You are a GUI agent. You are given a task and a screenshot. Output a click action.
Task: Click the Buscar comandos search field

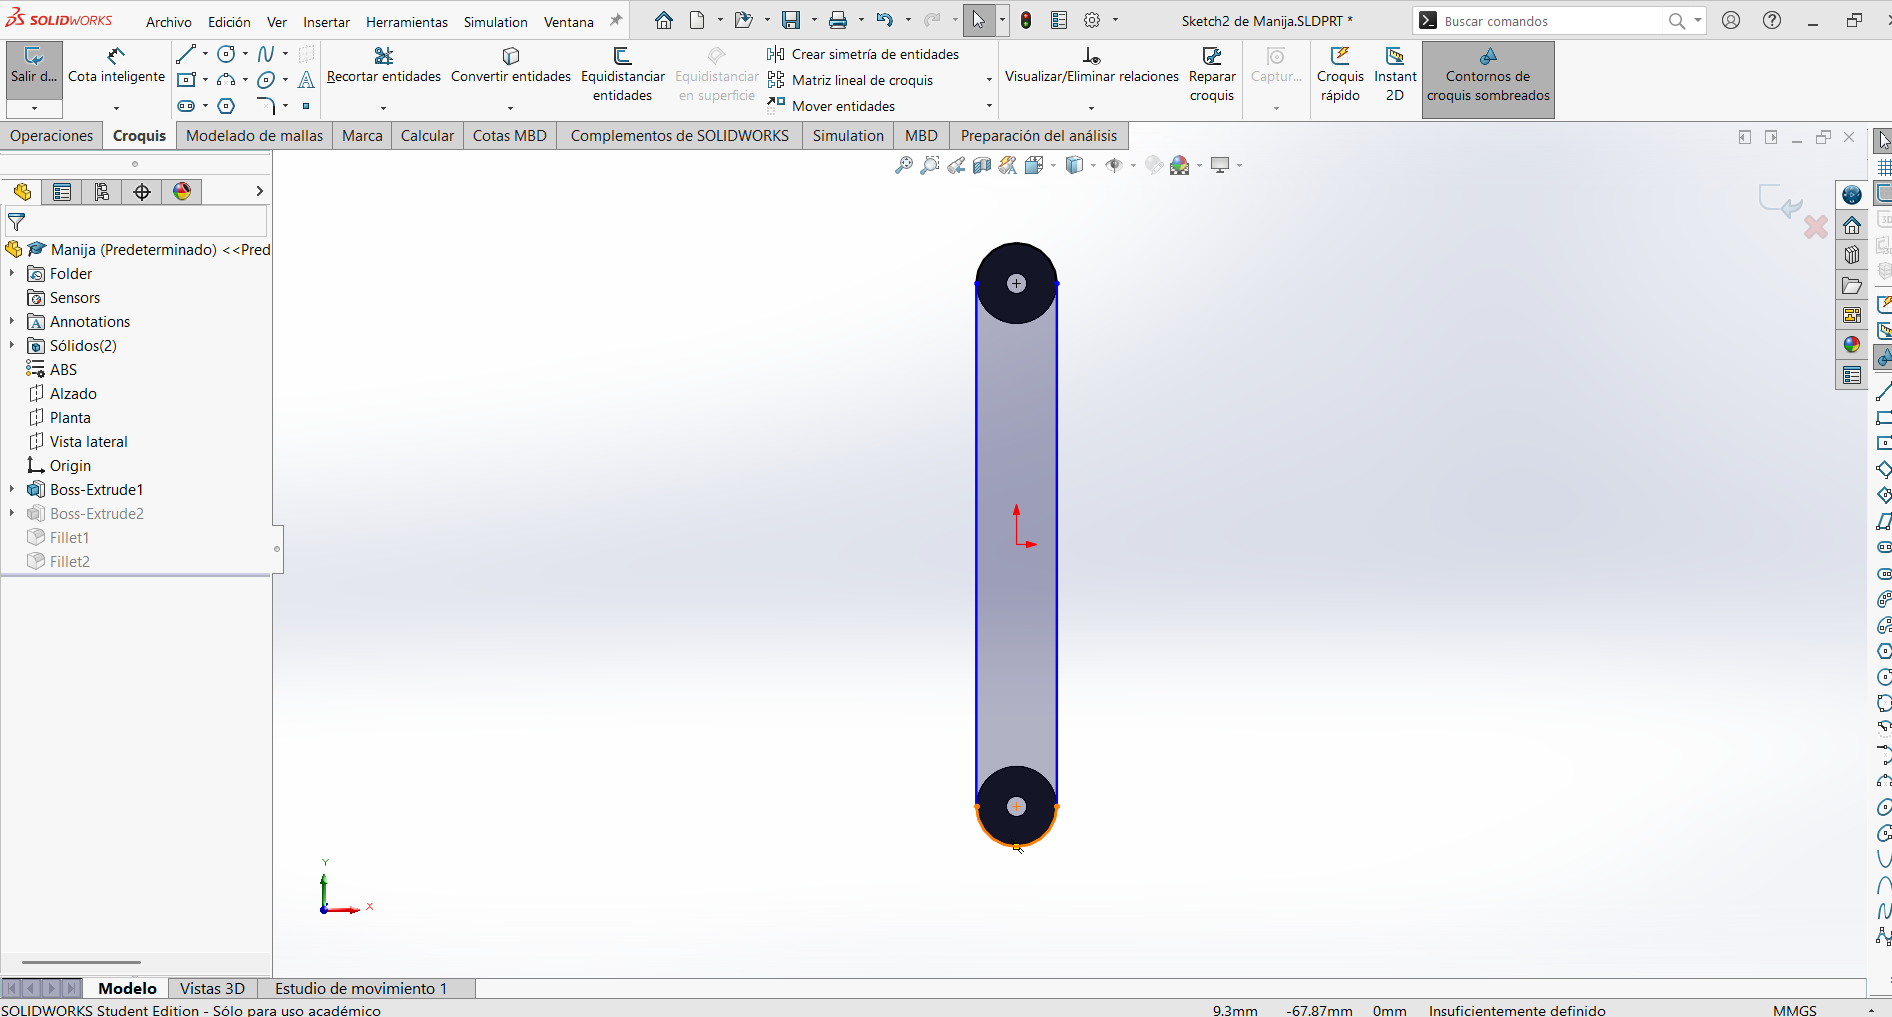(1552, 21)
